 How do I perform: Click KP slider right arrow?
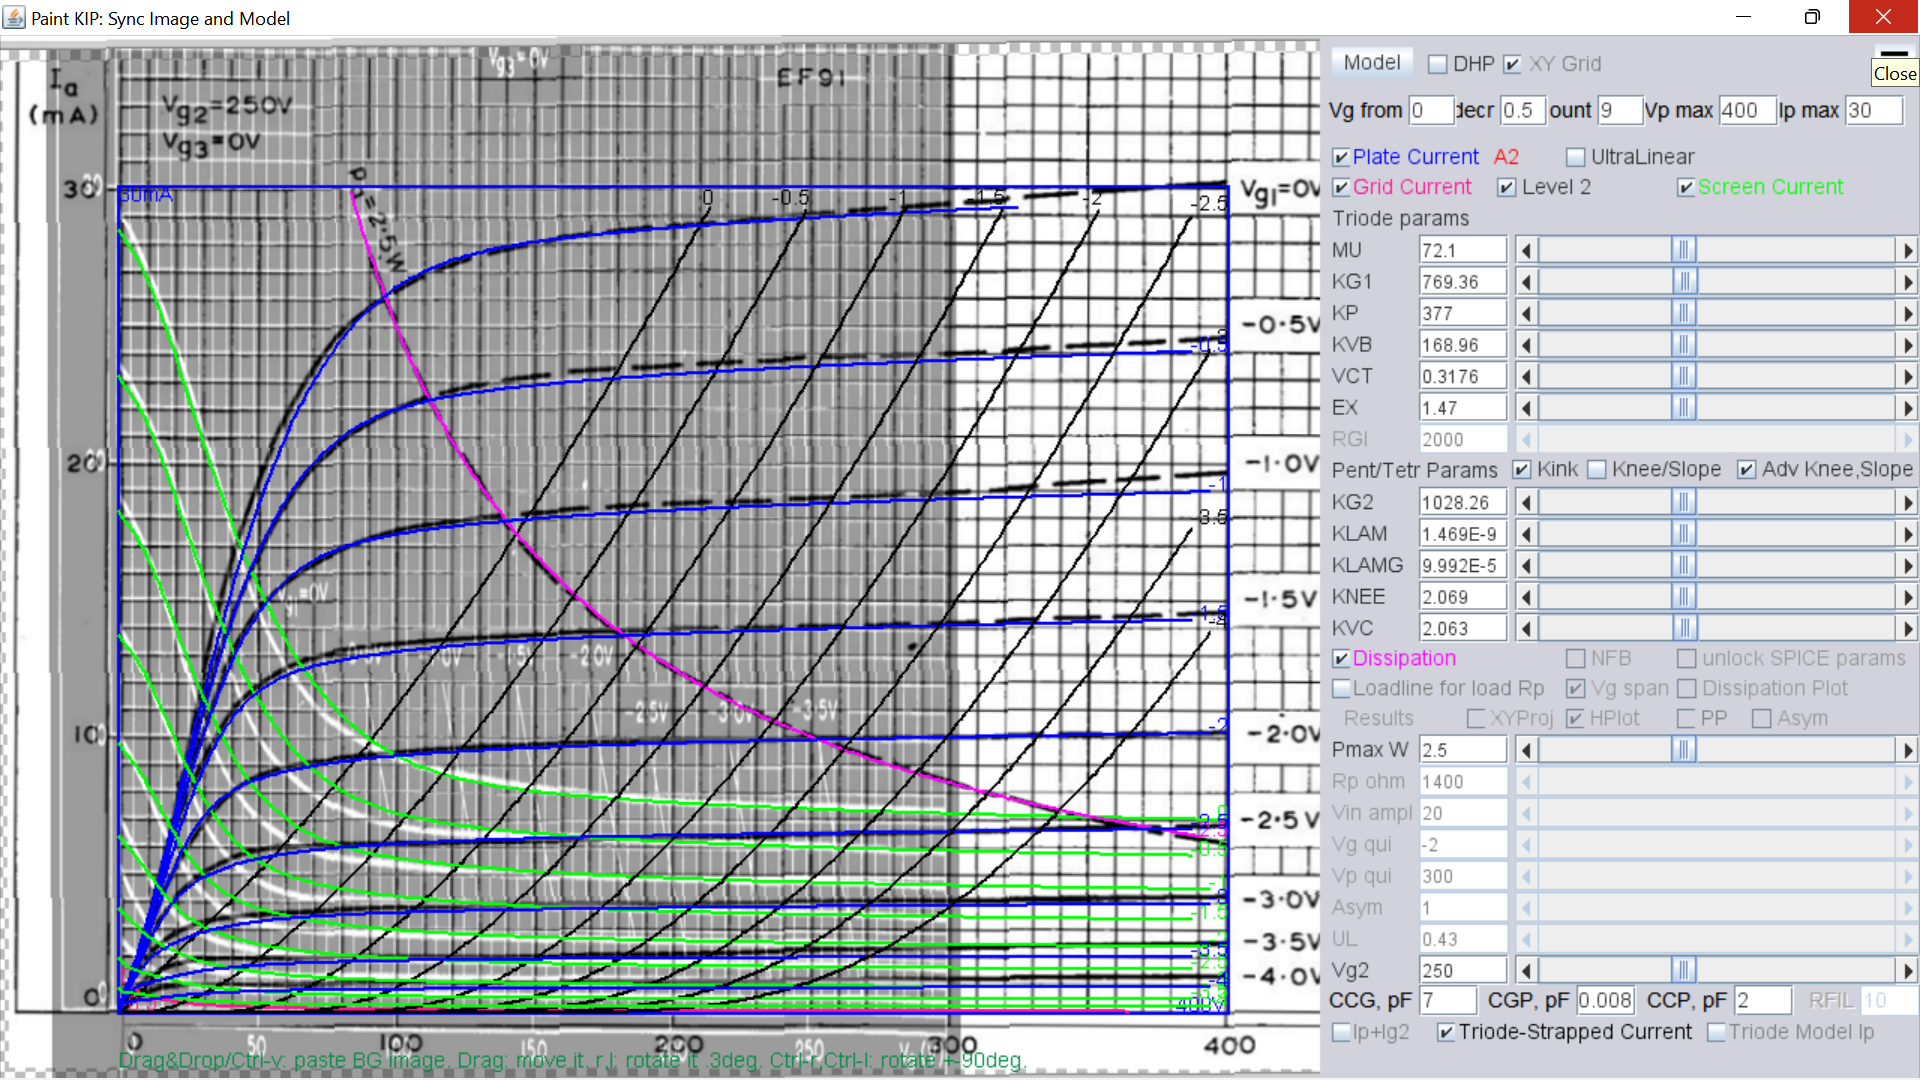(1907, 313)
